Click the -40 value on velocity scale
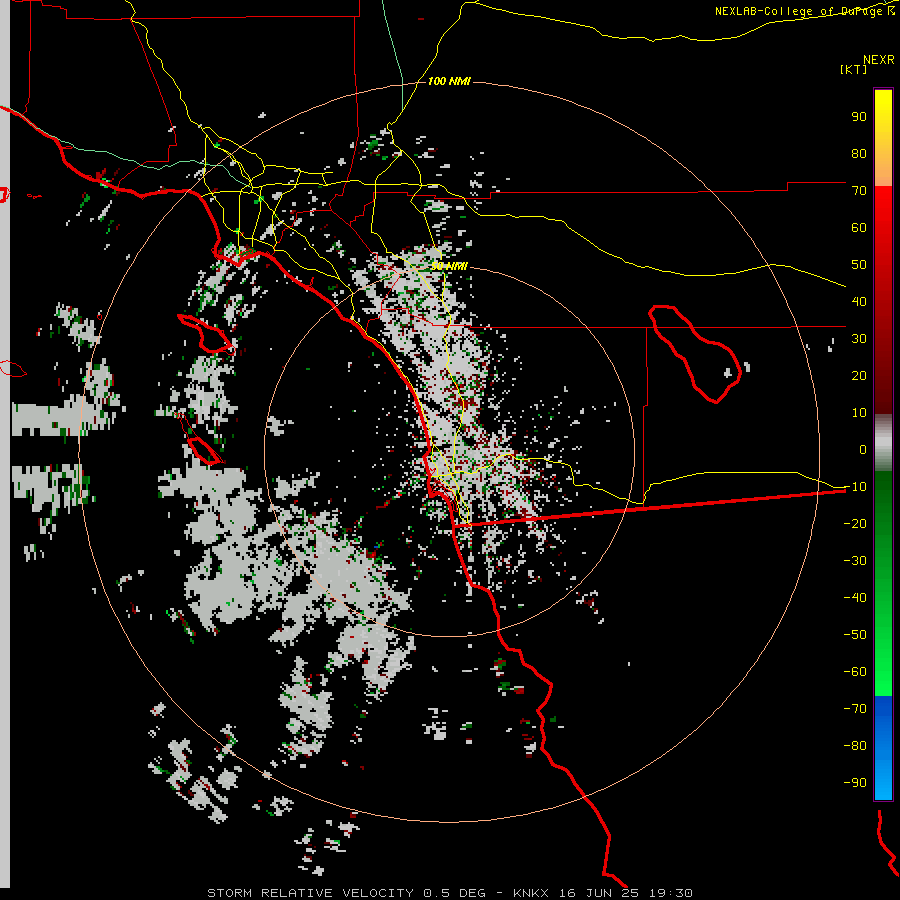 [x=855, y=598]
